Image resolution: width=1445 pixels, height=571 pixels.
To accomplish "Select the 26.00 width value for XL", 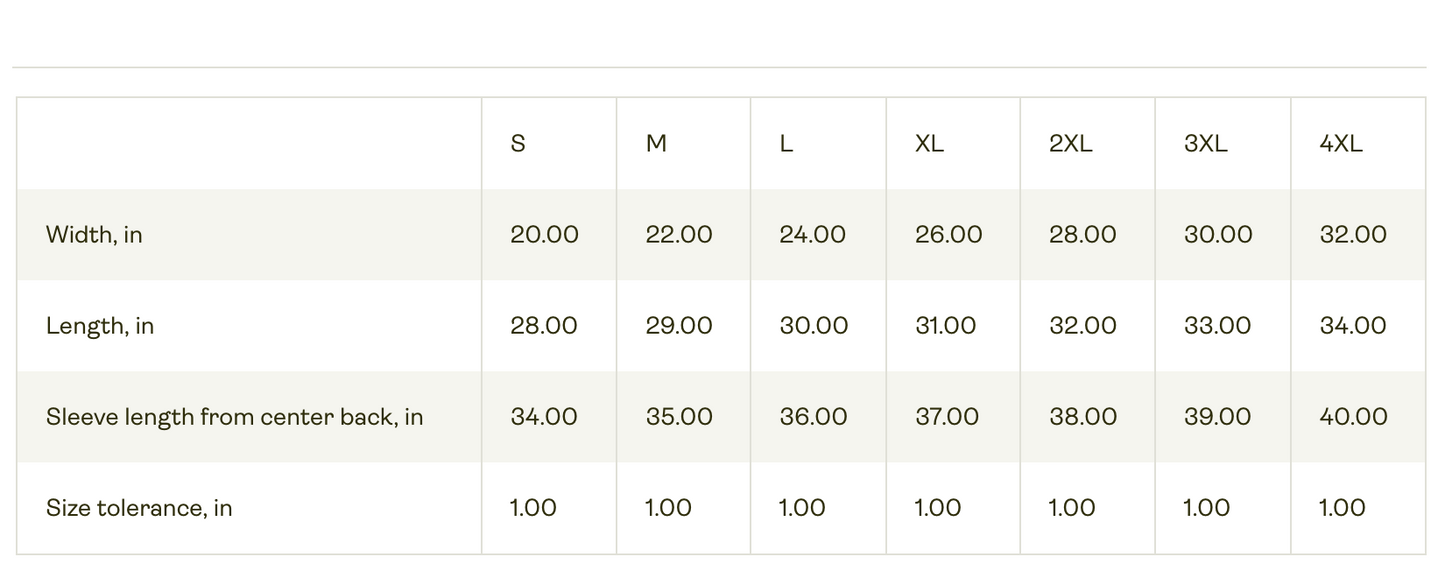I will point(948,235).
